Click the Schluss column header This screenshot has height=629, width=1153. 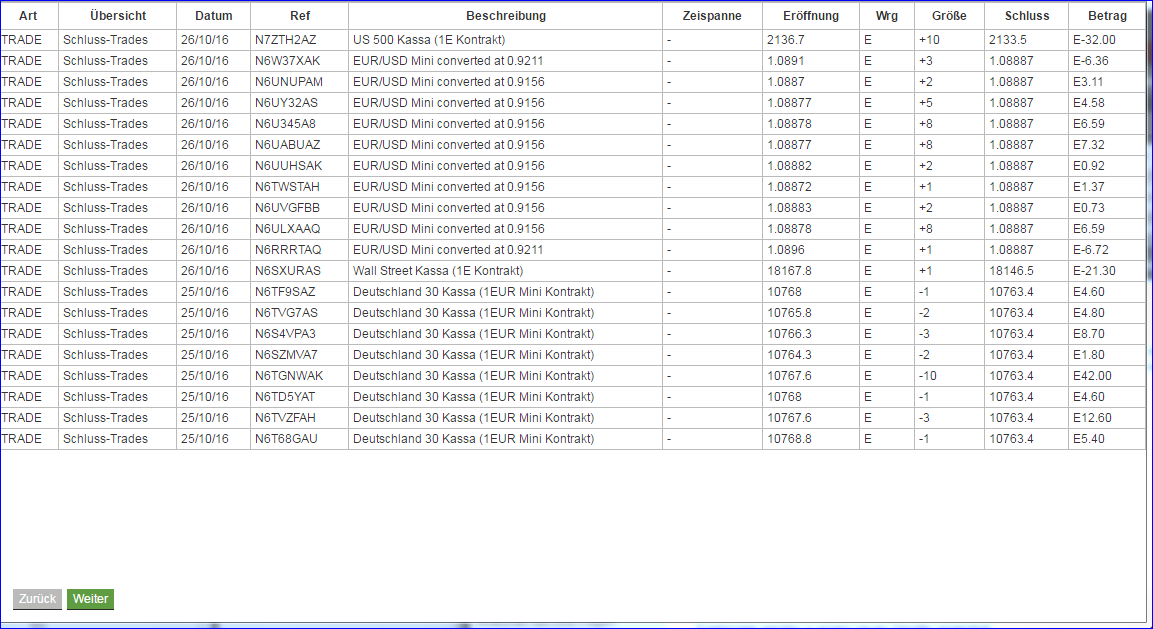pyautogui.click(x=1027, y=15)
